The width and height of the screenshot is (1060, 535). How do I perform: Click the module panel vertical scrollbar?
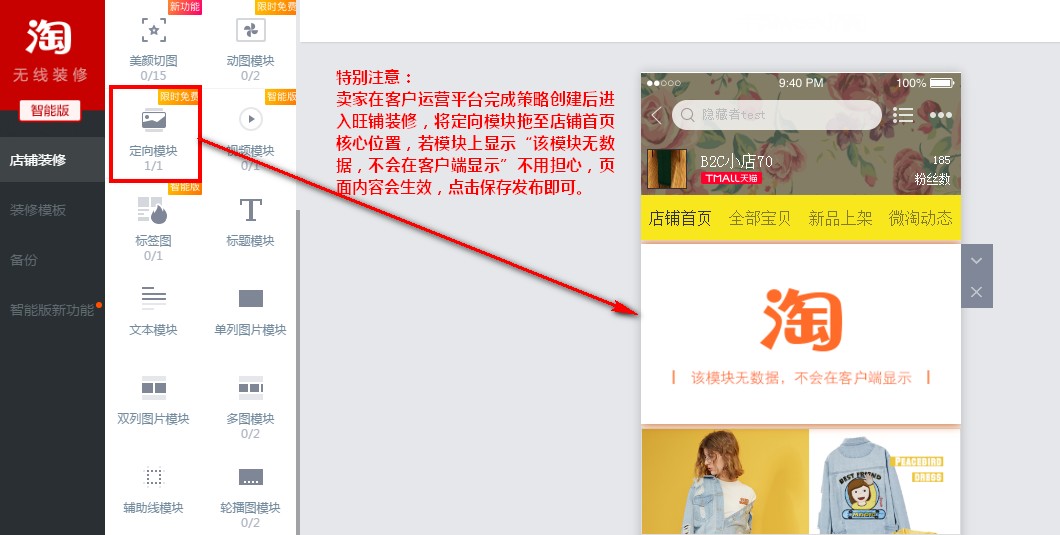298,372
